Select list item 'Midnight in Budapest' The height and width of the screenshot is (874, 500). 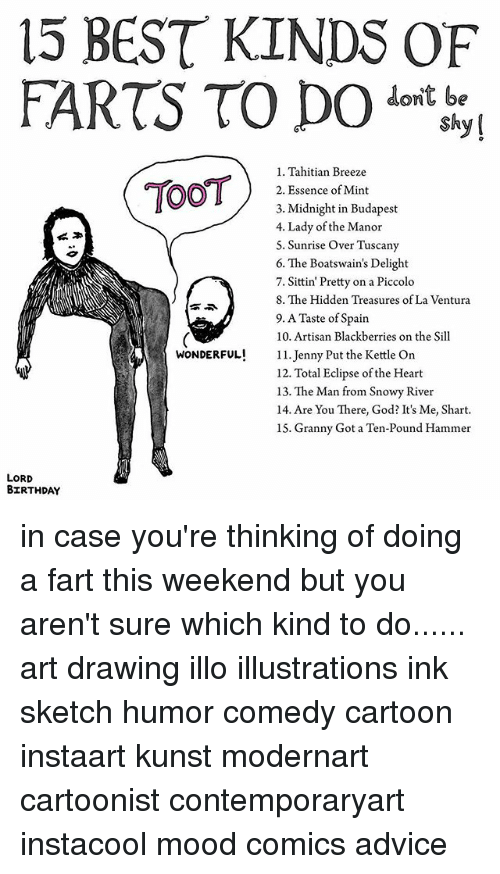pyautogui.click(x=337, y=208)
